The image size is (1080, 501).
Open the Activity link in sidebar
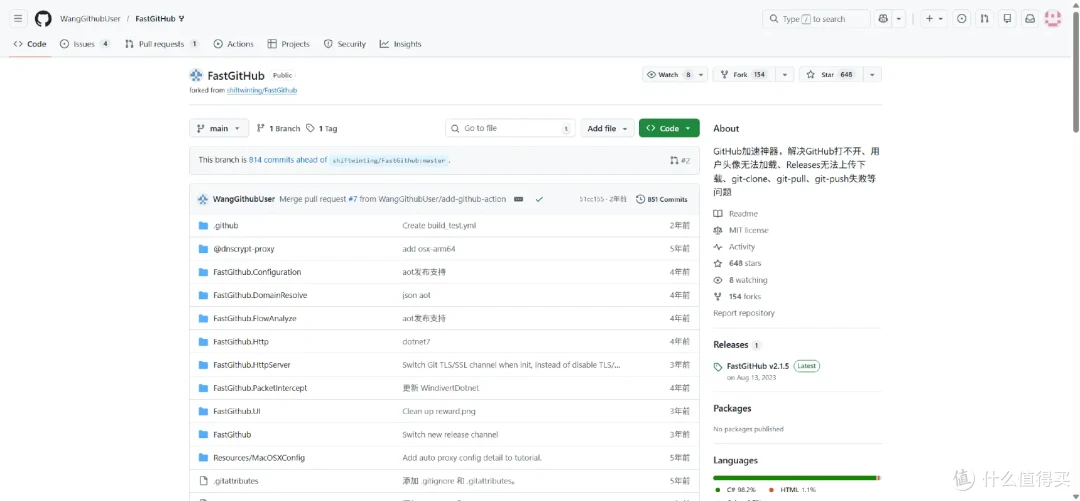point(734,247)
